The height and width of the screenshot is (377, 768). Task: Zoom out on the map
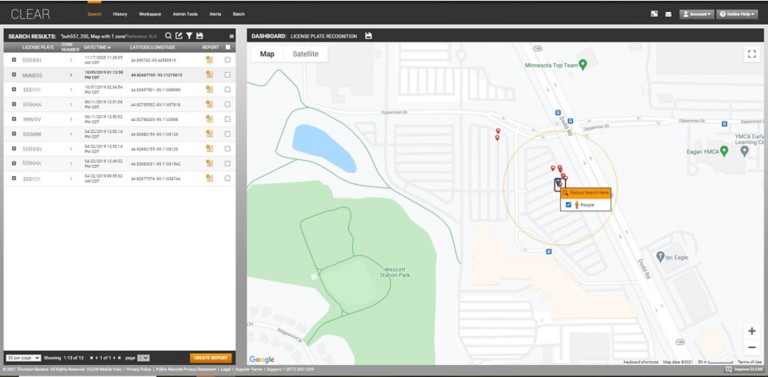click(x=751, y=348)
